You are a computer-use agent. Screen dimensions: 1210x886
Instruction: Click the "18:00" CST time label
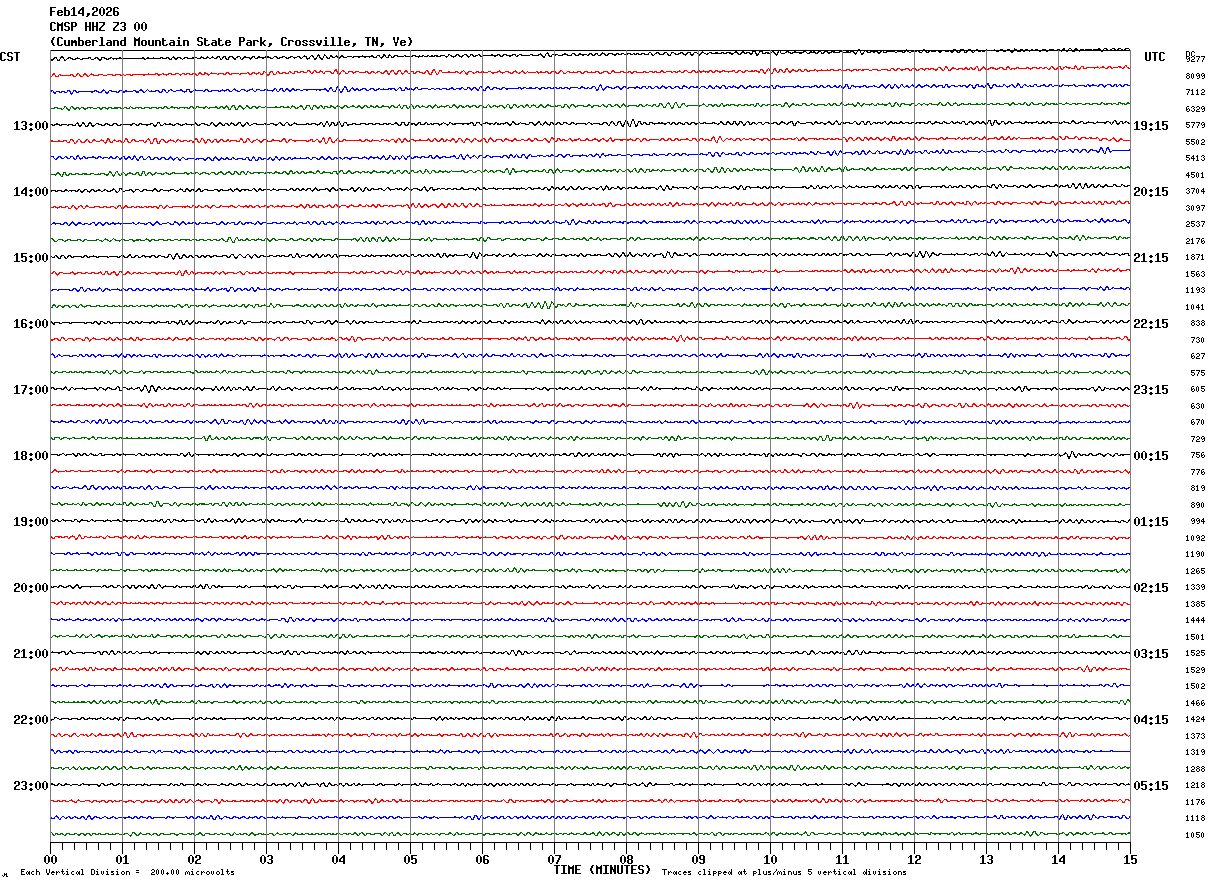(x=30, y=456)
